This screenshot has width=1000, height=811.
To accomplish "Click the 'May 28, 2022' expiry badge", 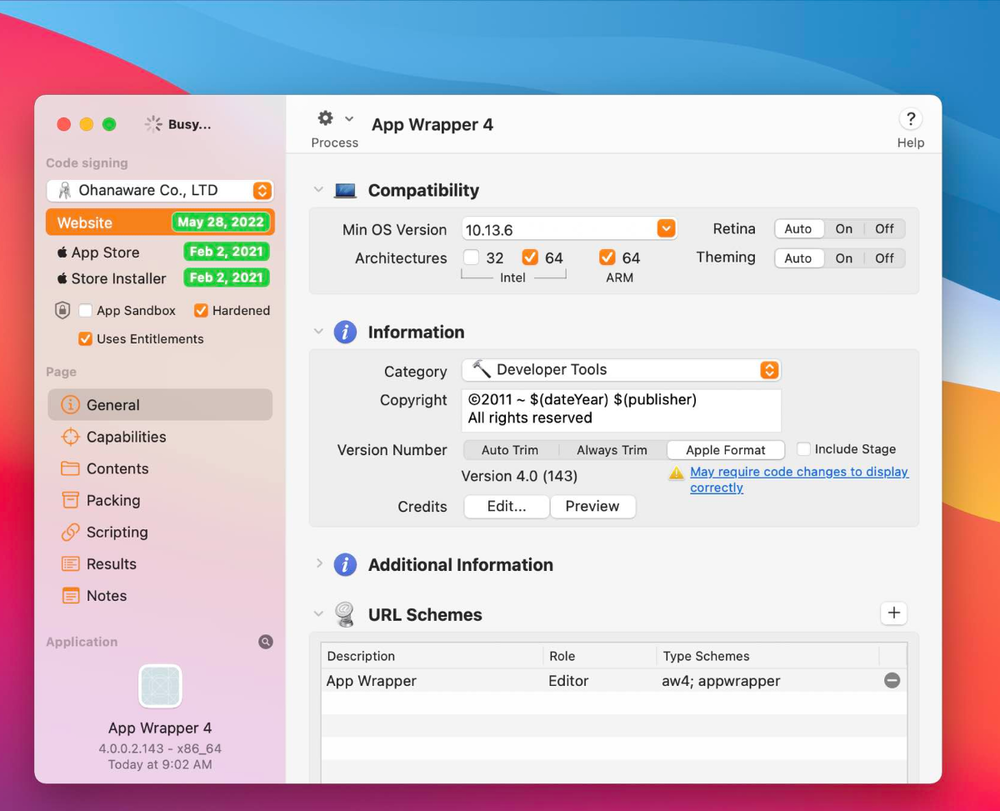I will pos(221,222).
